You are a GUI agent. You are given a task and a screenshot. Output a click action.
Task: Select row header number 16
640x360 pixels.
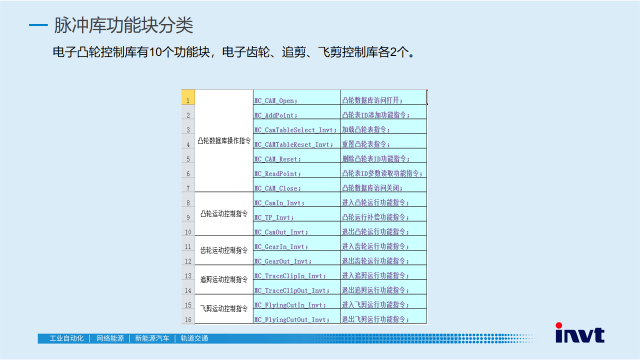pyautogui.click(x=188, y=319)
